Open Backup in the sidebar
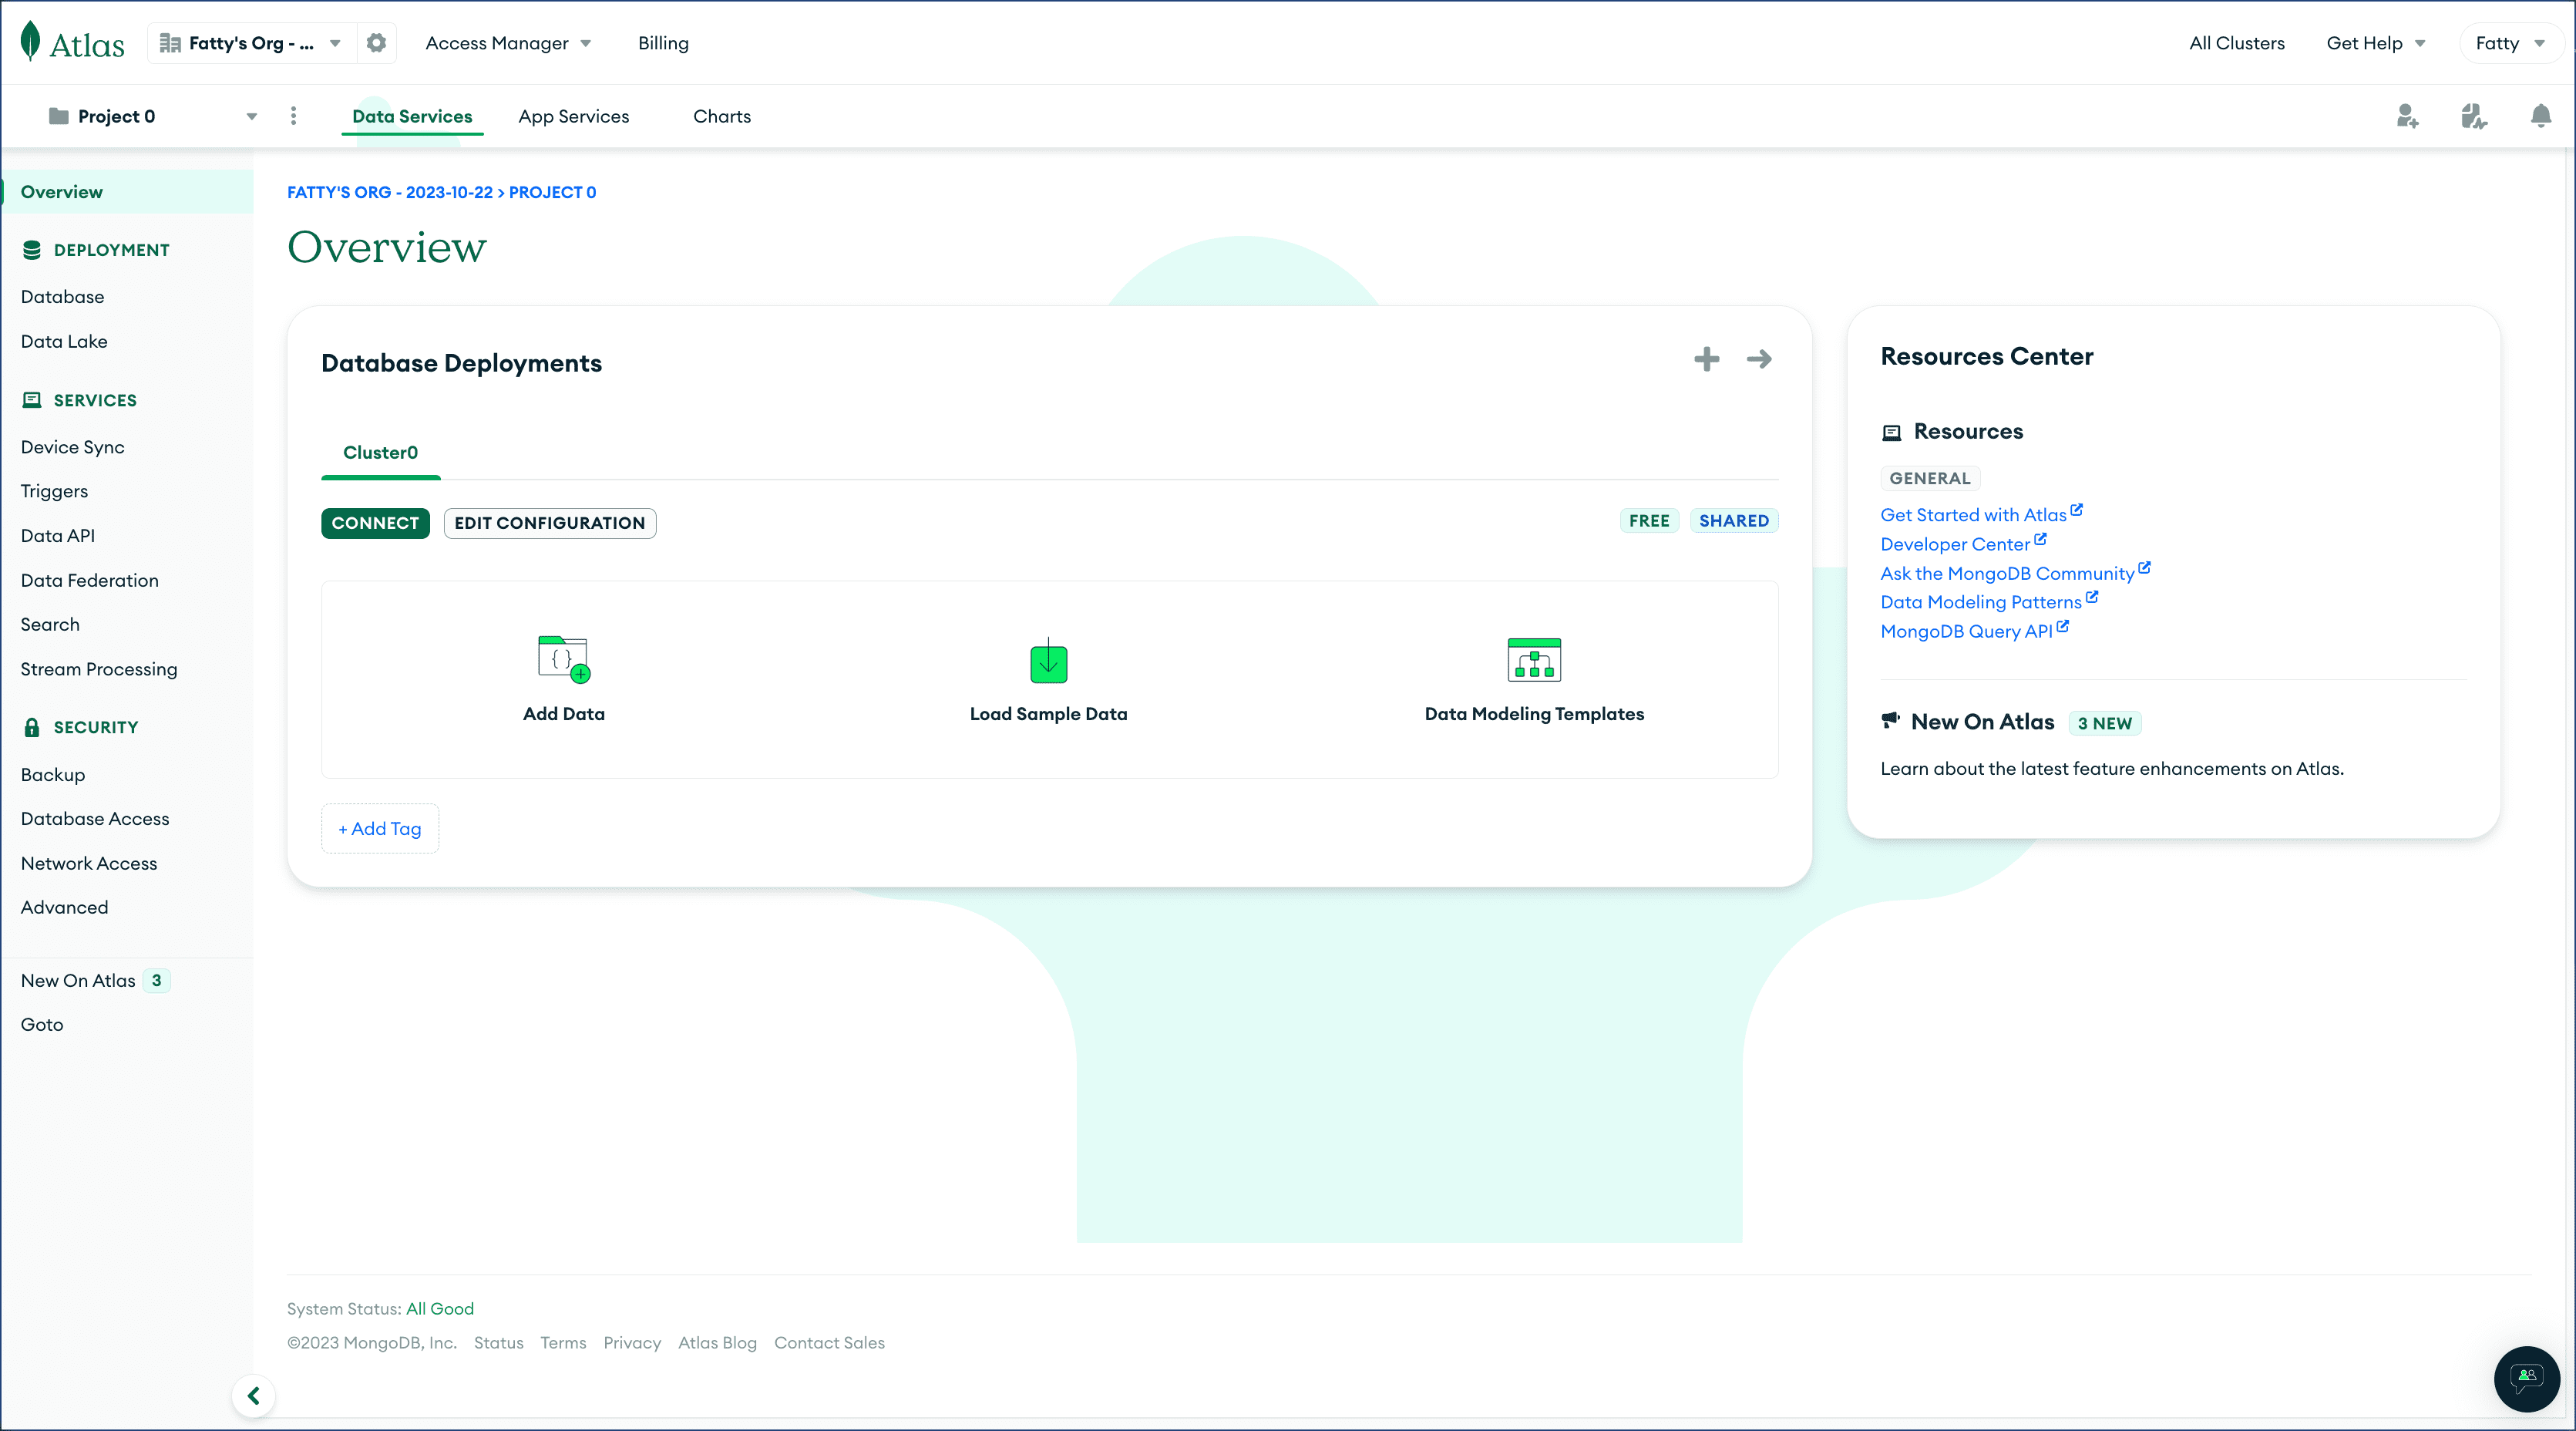The height and width of the screenshot is (1431, 2576). [x=53, y=775]
